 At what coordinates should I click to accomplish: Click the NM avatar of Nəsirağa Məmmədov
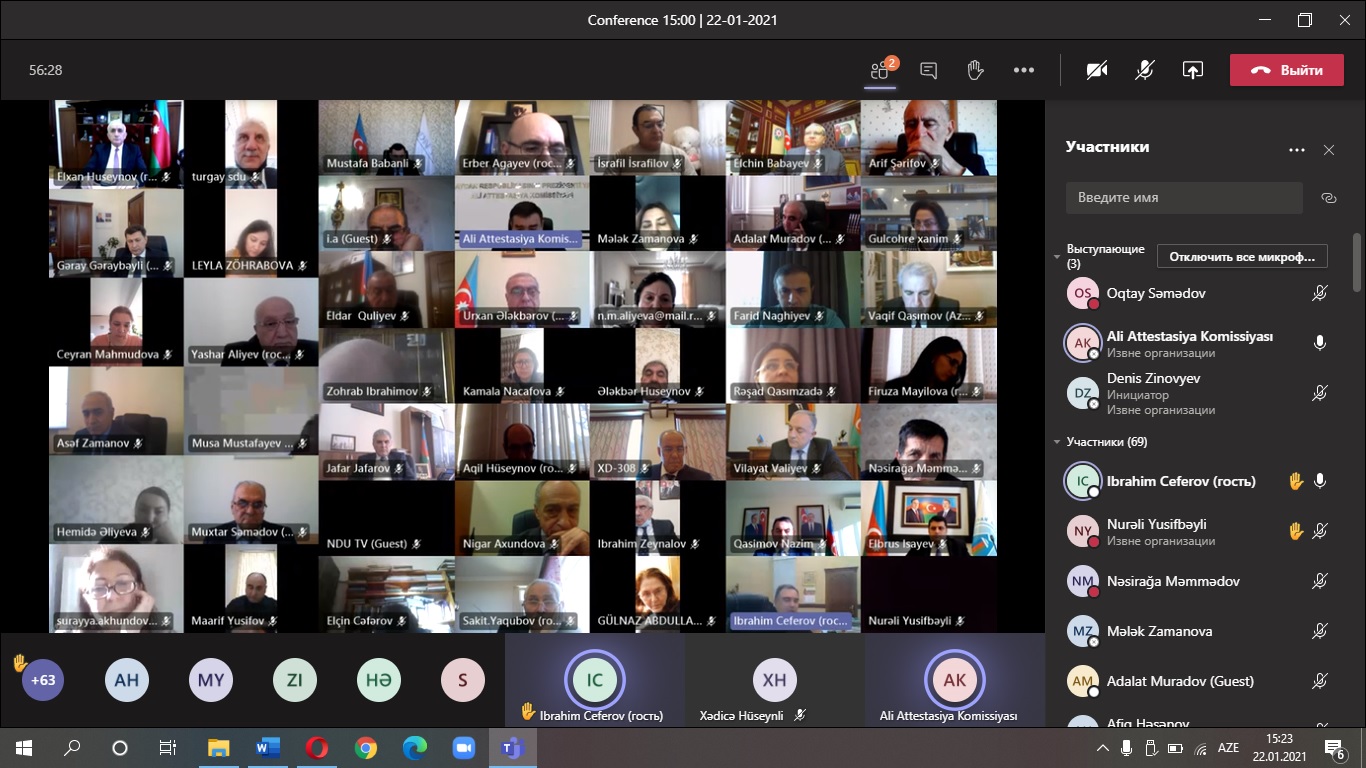coord(1083,581)
